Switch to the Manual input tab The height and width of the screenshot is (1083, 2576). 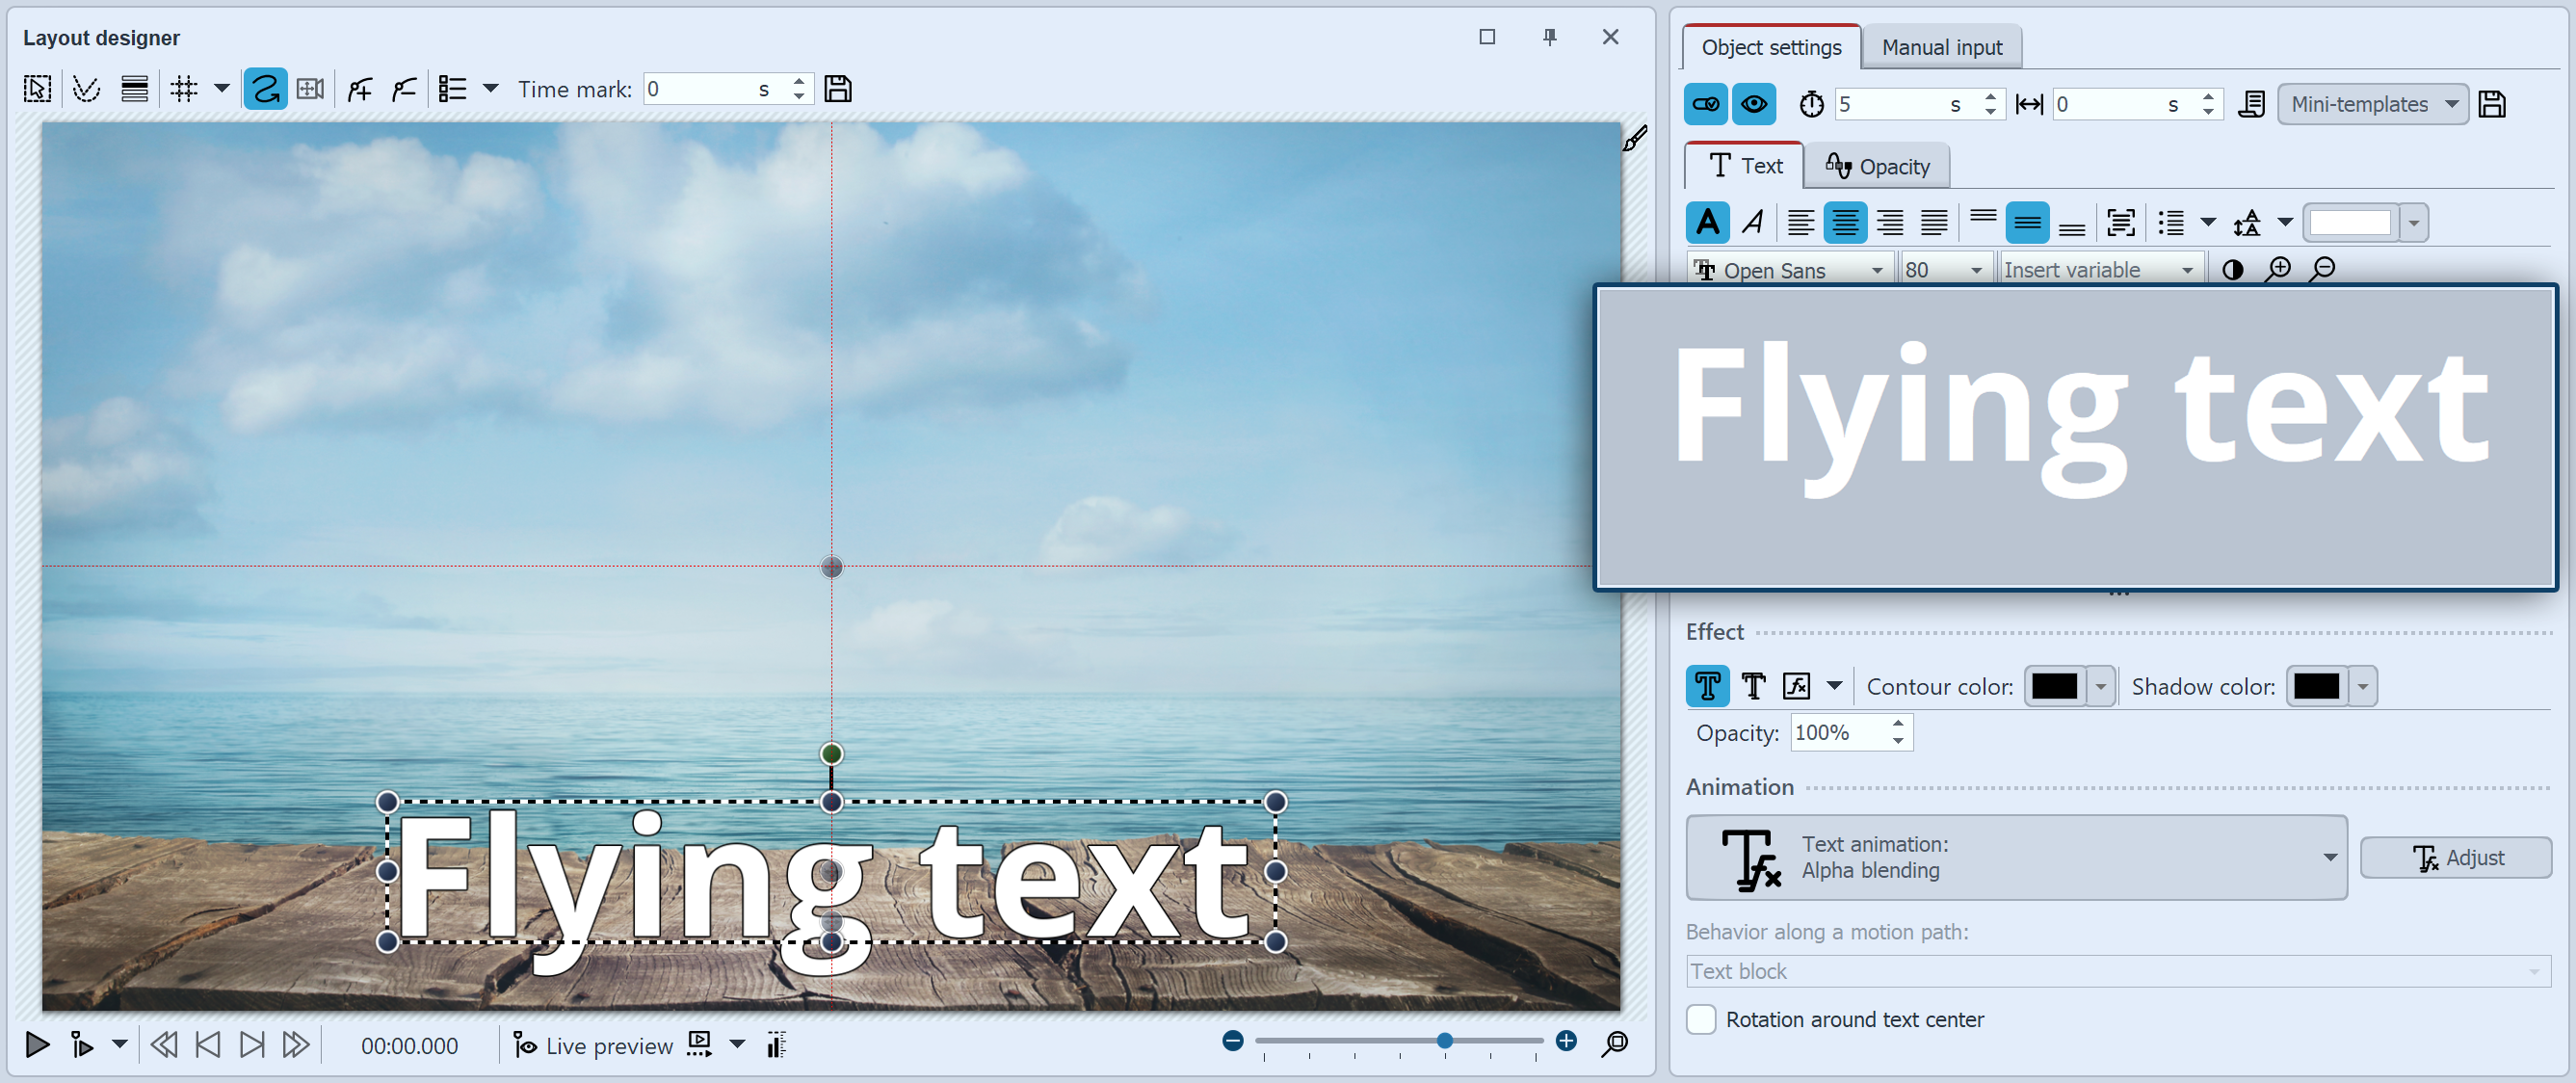[1940, 46]
